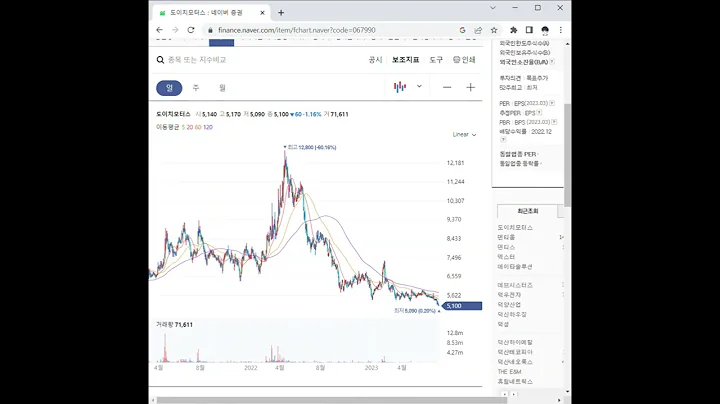Viewport: 720px width, 404px height.
Task: Zoom in chart with plus icon
Action: coord(471,87)
